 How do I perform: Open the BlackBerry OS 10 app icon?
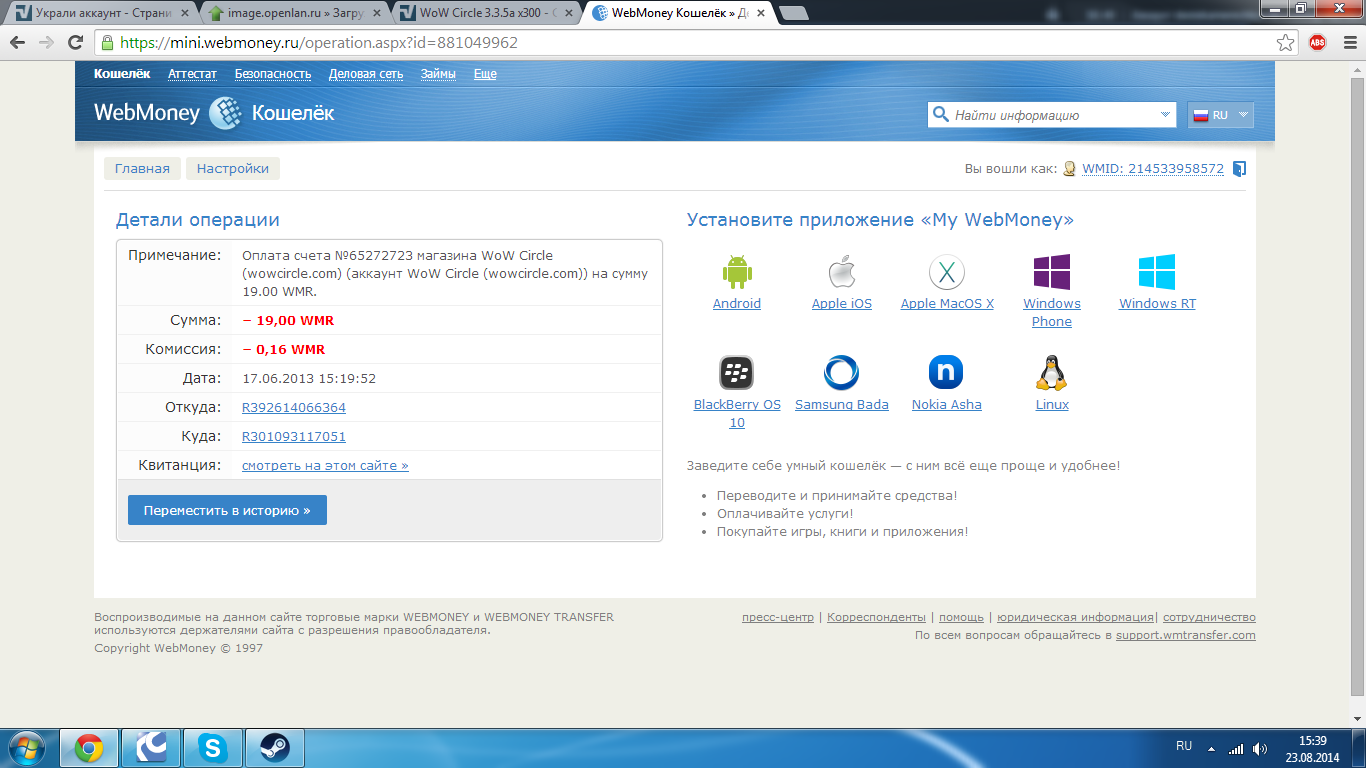(x=736, y=373)
